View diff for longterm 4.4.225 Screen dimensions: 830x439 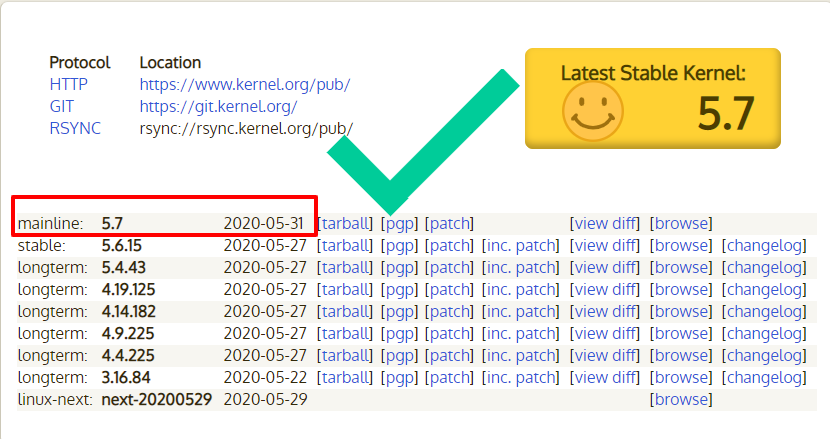[x=605, y=355]
